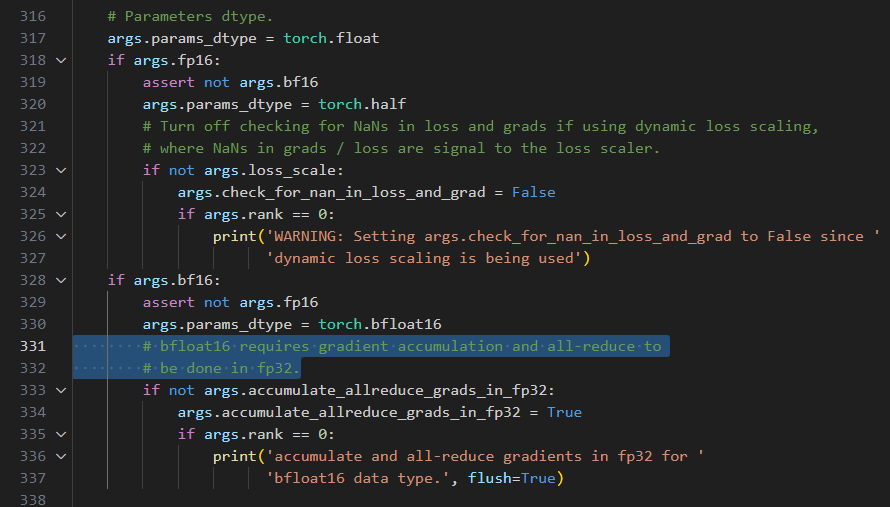Click on 'torch.bfloat16' value
The image size is (890, 507).
(380, 324)
